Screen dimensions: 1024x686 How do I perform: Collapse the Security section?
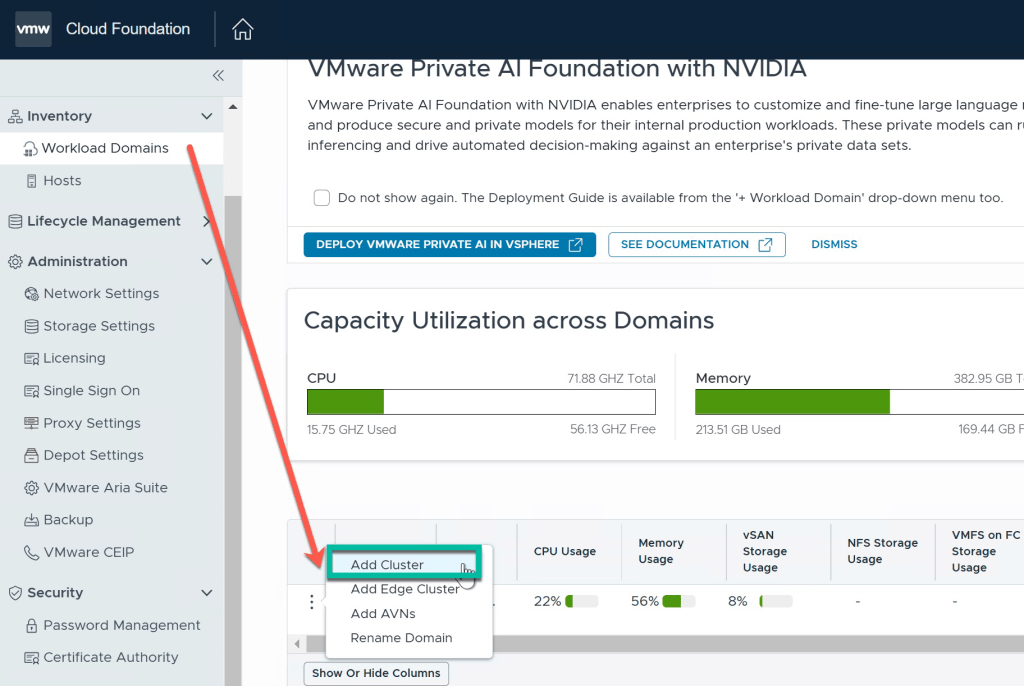[x=207, y=593]
